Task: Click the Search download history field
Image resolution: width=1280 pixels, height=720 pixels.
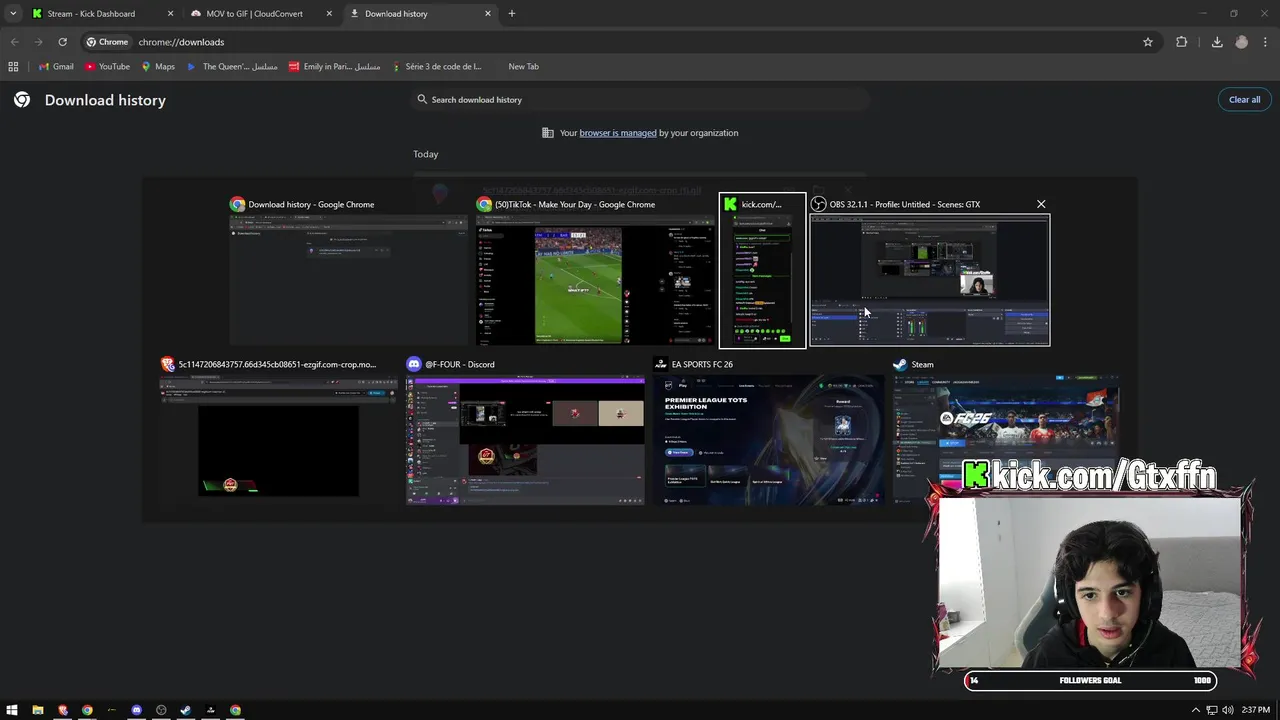Action: (x=640, y=100)
